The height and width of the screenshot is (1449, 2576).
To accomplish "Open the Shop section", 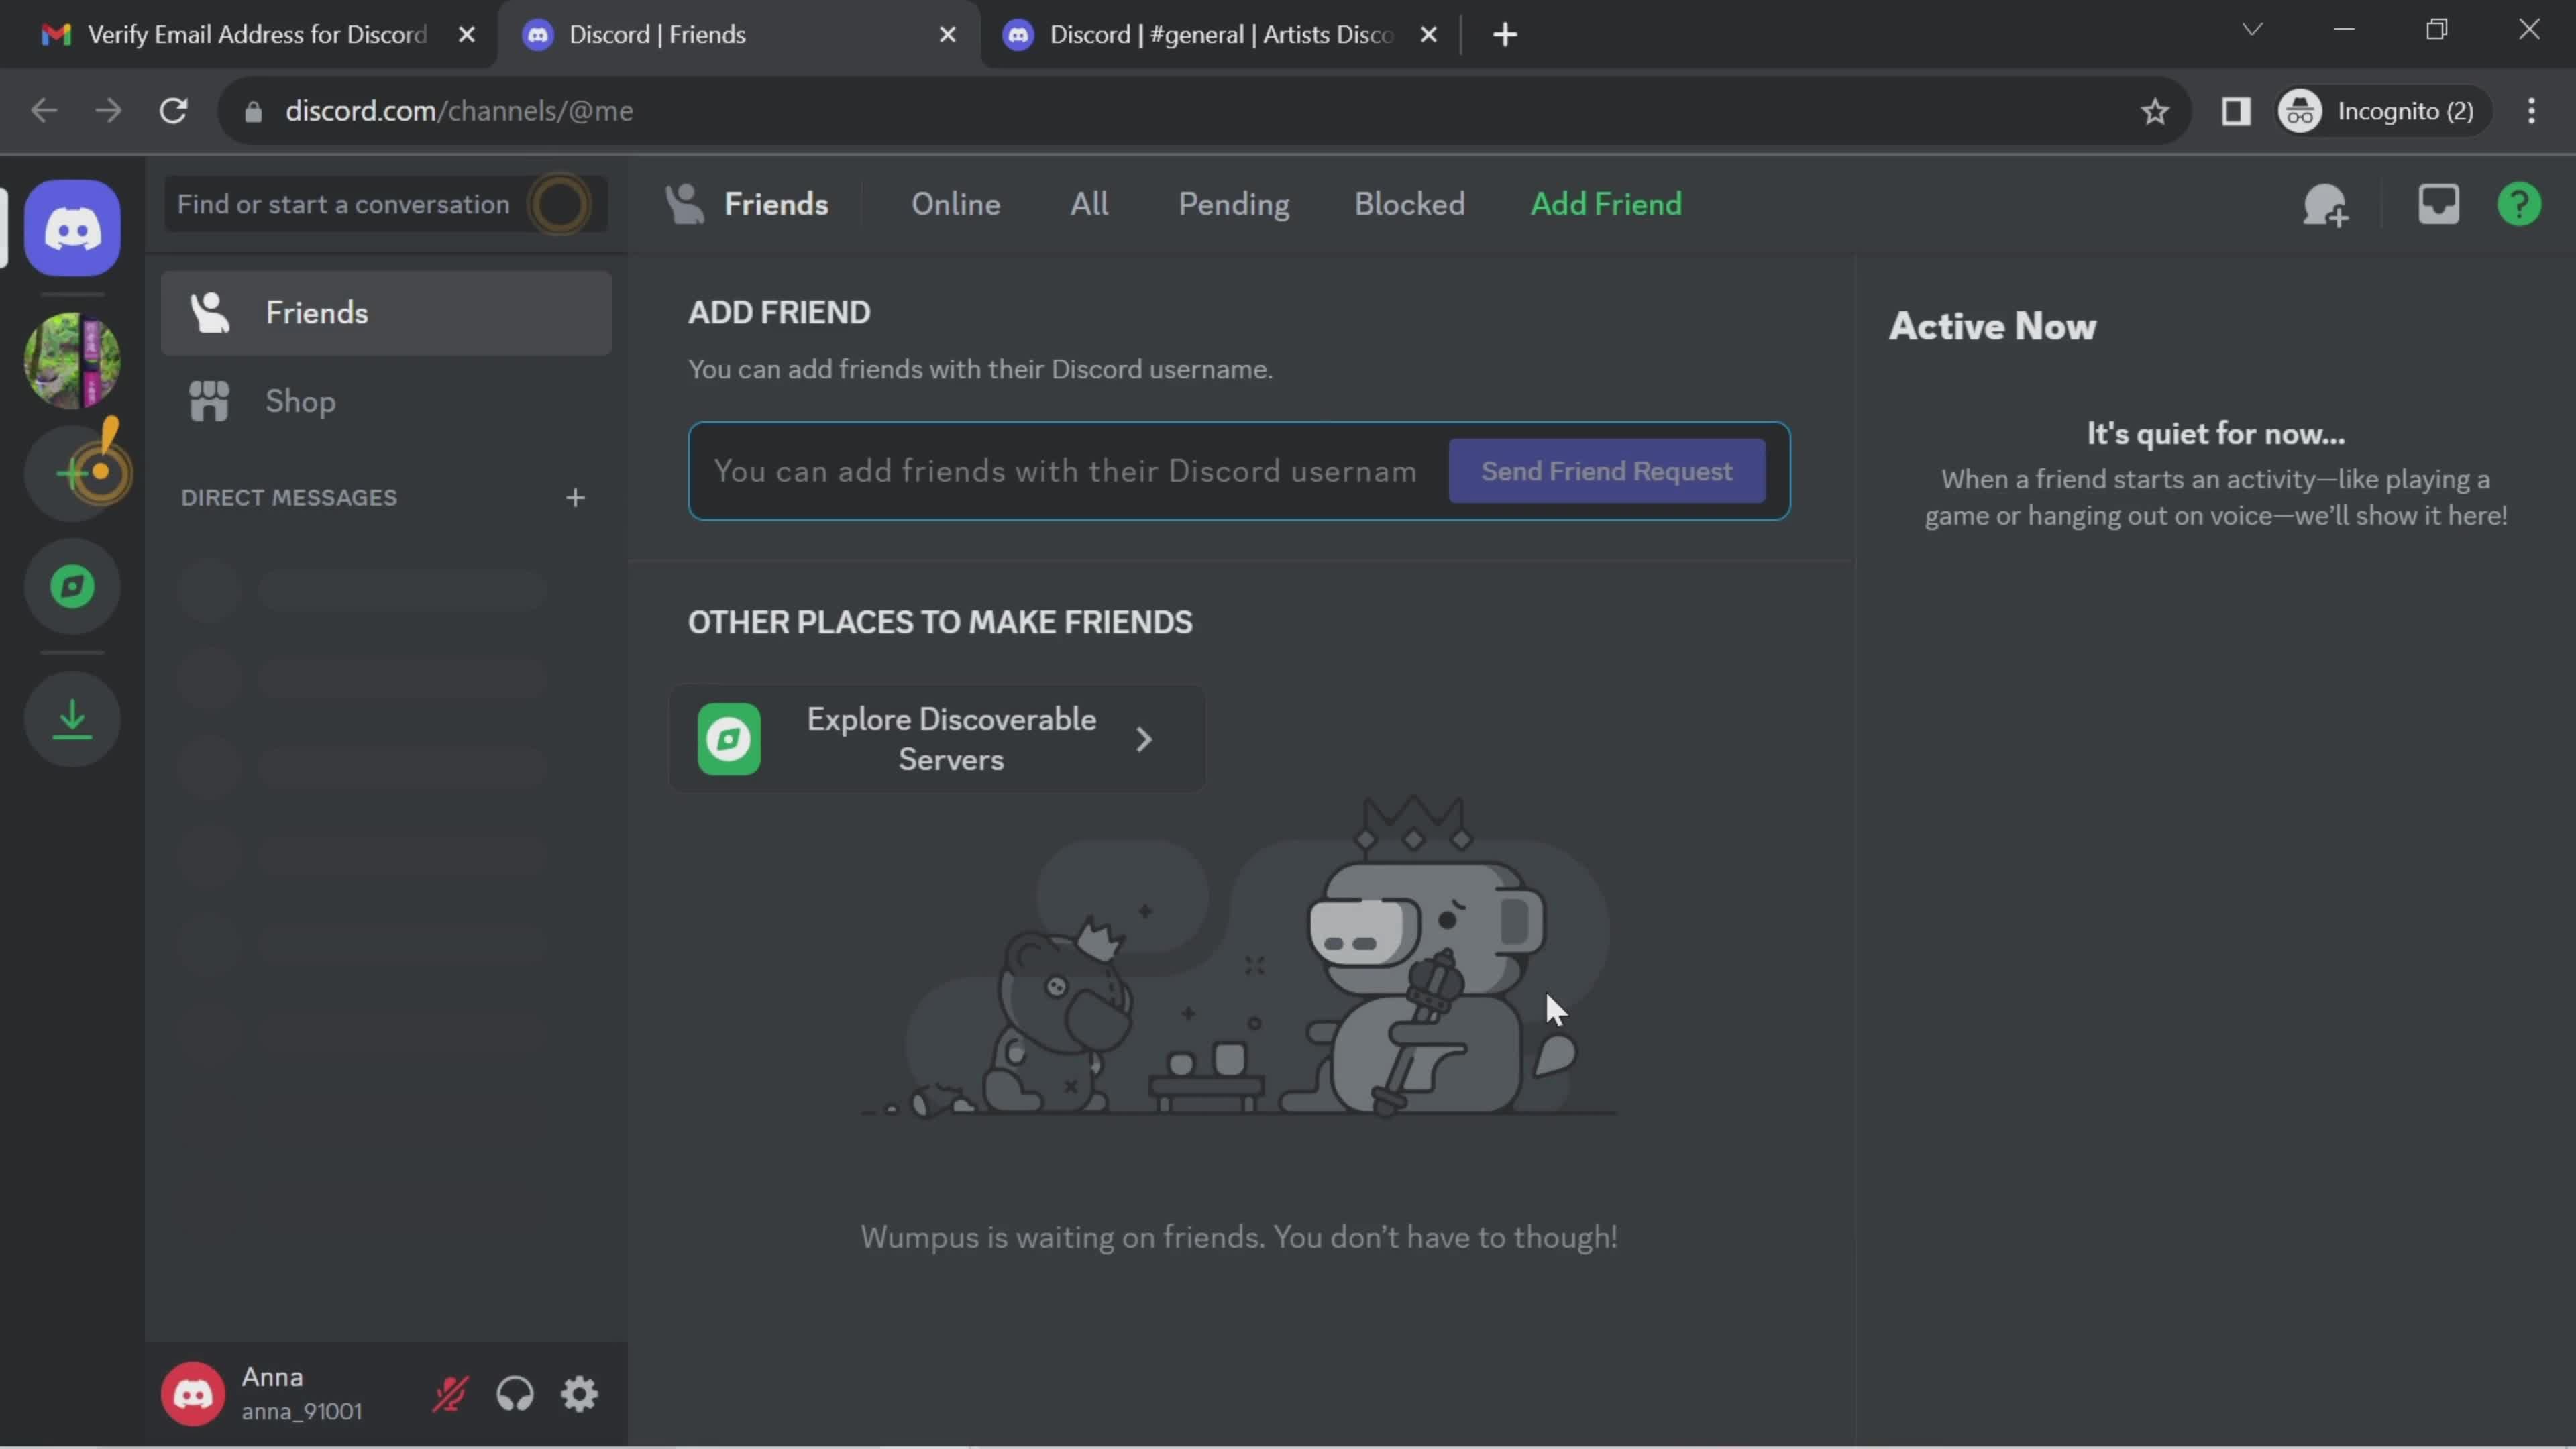I will pyautogui.click(x=301, y=400).
